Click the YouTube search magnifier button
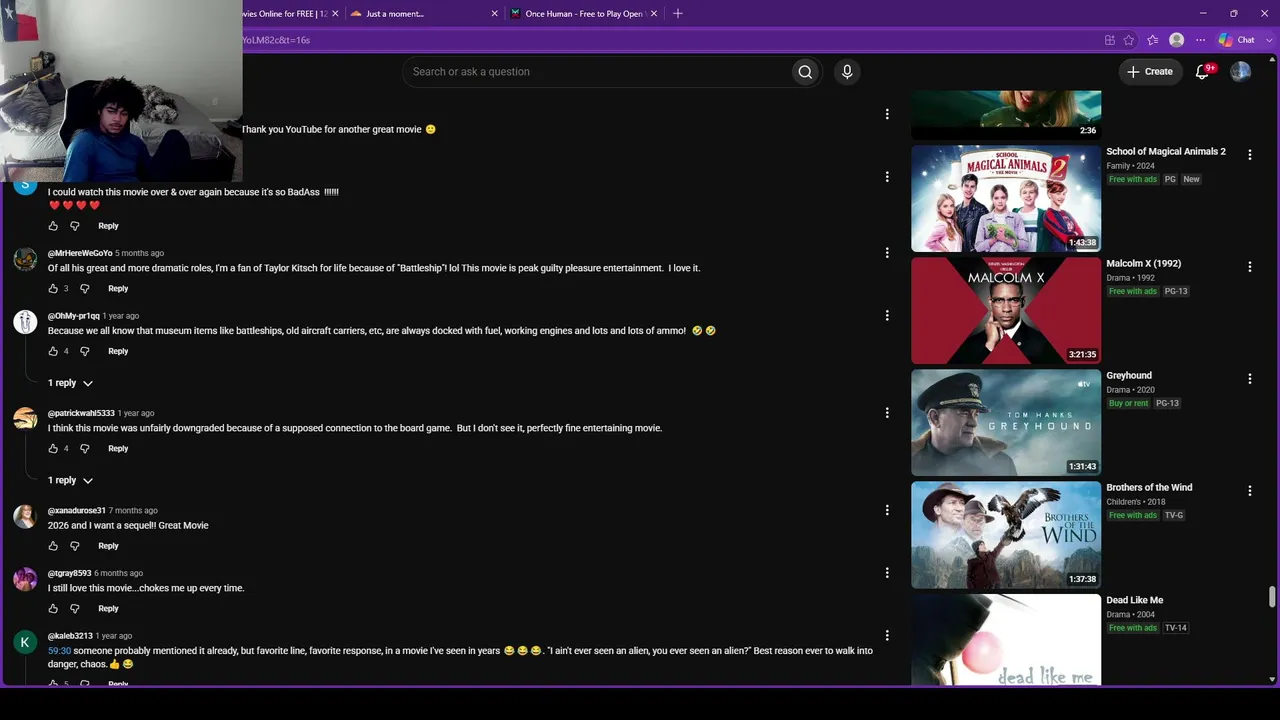Screen dimensions: 1280x720 [805, 72]
